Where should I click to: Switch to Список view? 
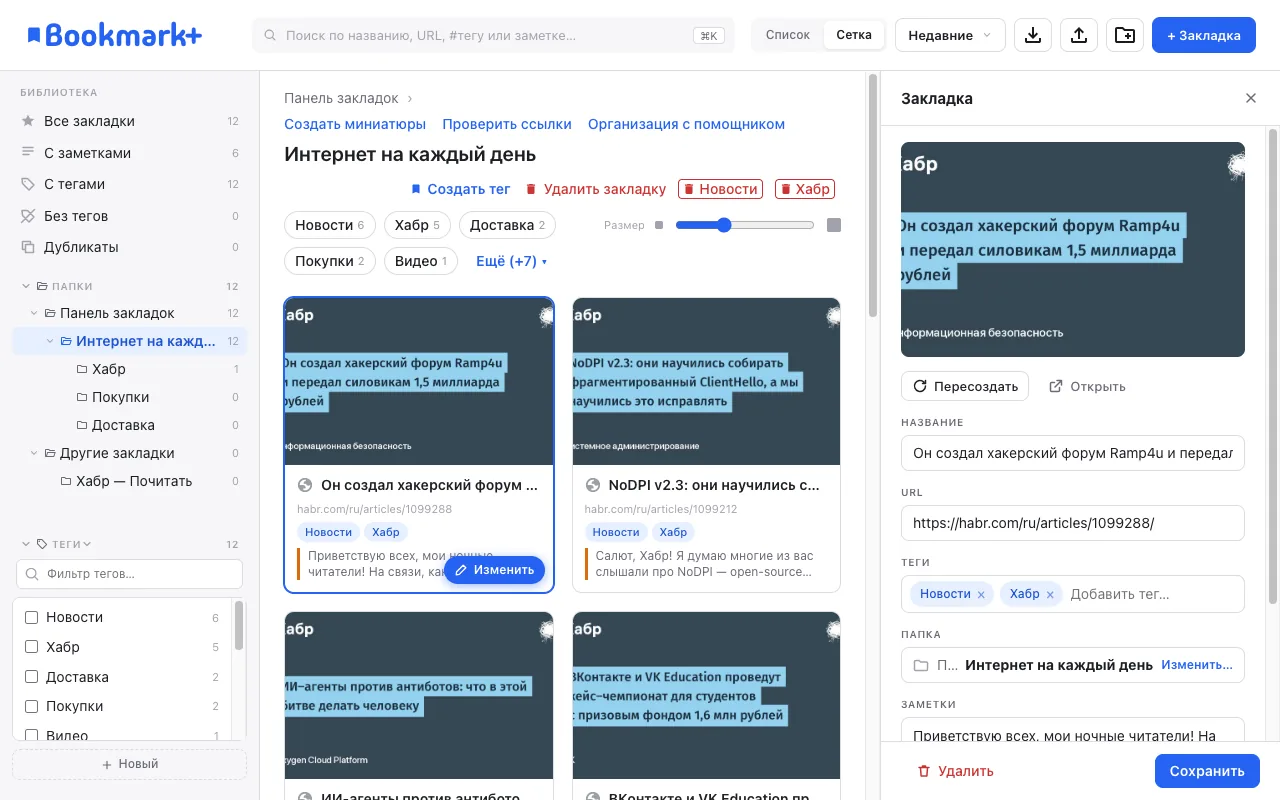[788, 35]
